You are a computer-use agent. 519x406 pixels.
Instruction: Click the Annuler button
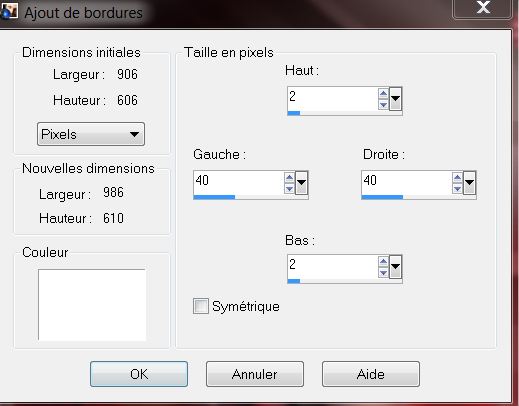255,374
